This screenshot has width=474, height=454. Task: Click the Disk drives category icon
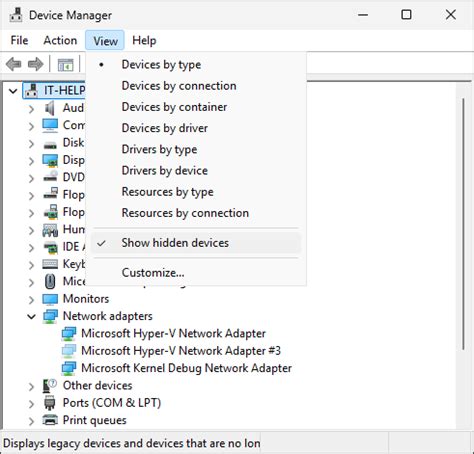[50, 145]
